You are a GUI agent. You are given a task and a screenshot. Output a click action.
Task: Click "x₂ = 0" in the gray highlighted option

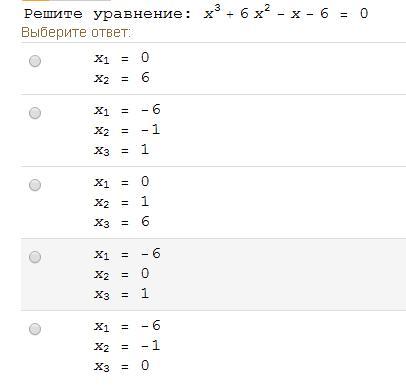click(x=122, y=274)
